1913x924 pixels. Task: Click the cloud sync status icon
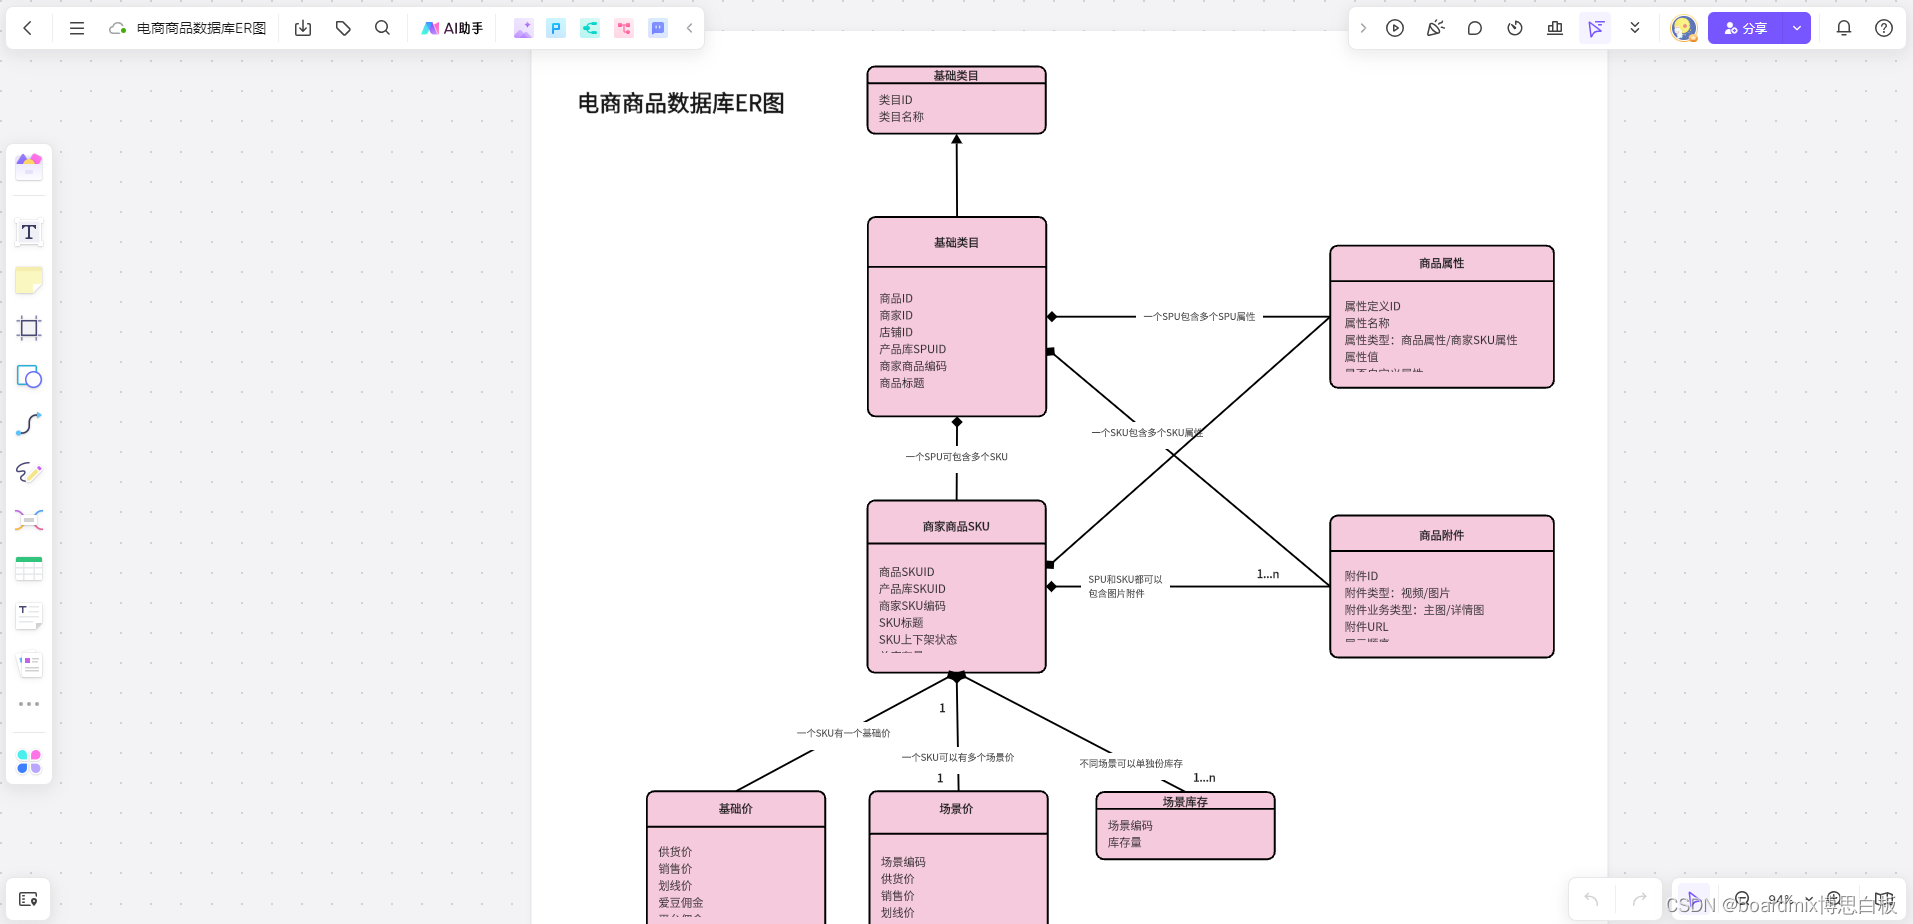coord(117,28)
